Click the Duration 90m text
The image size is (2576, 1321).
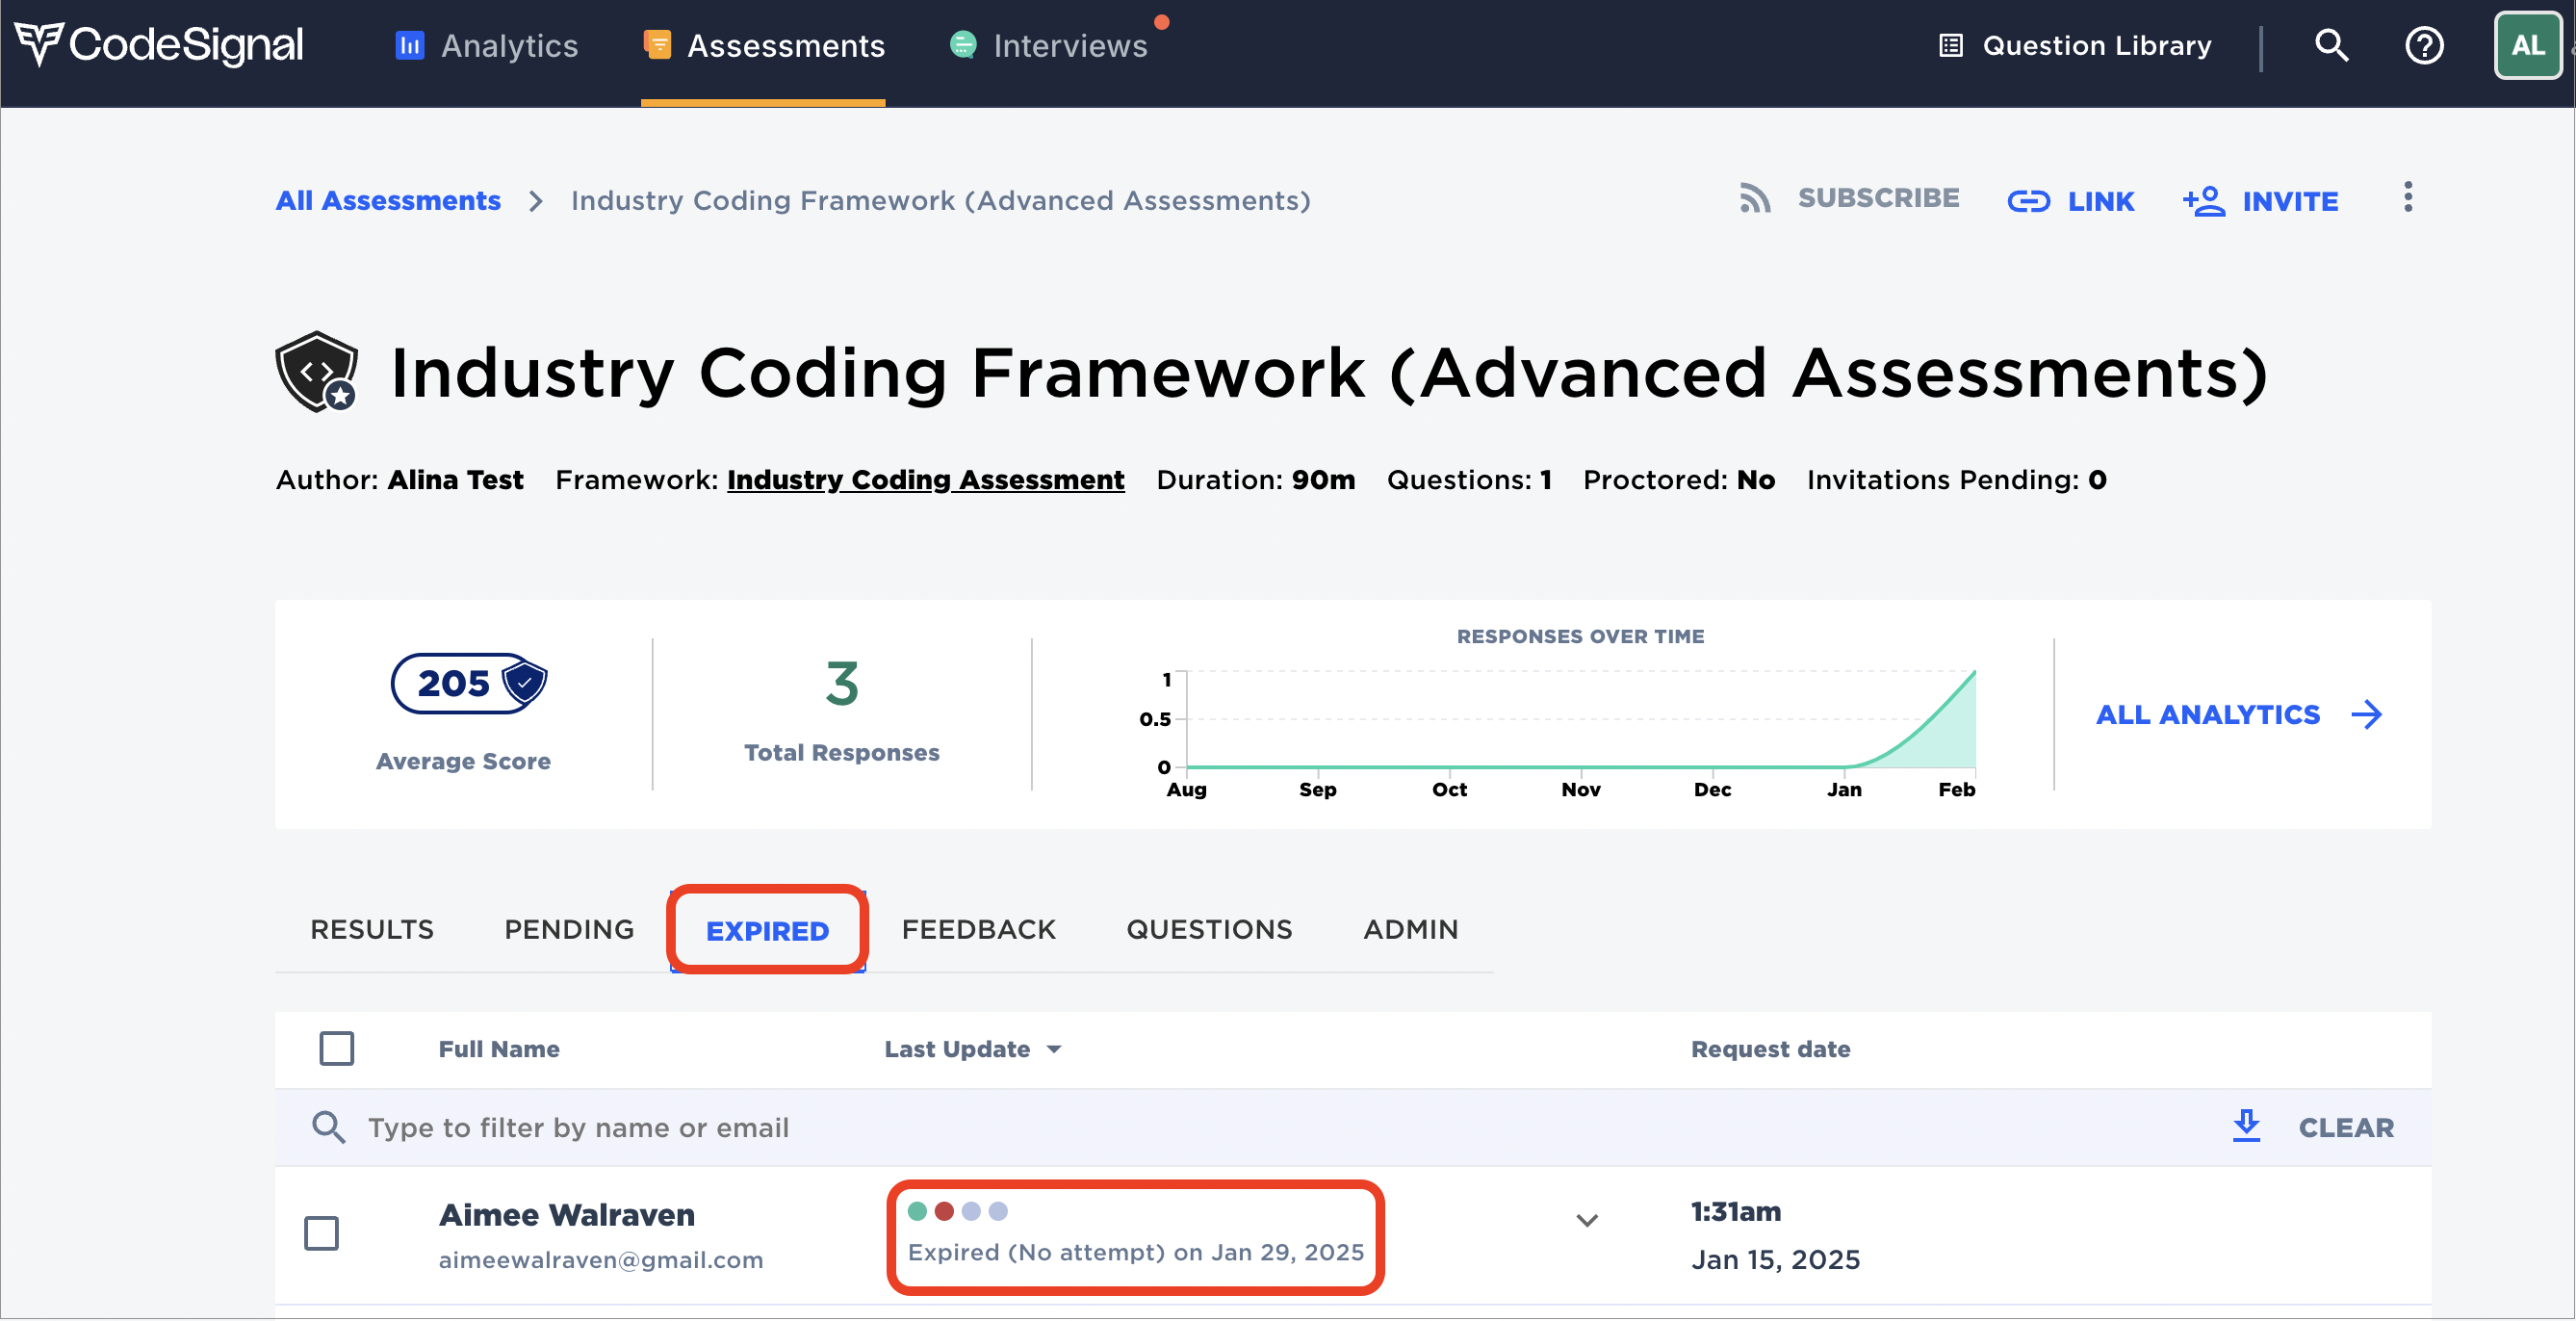pyautogui.click(x=1255, y=481)
